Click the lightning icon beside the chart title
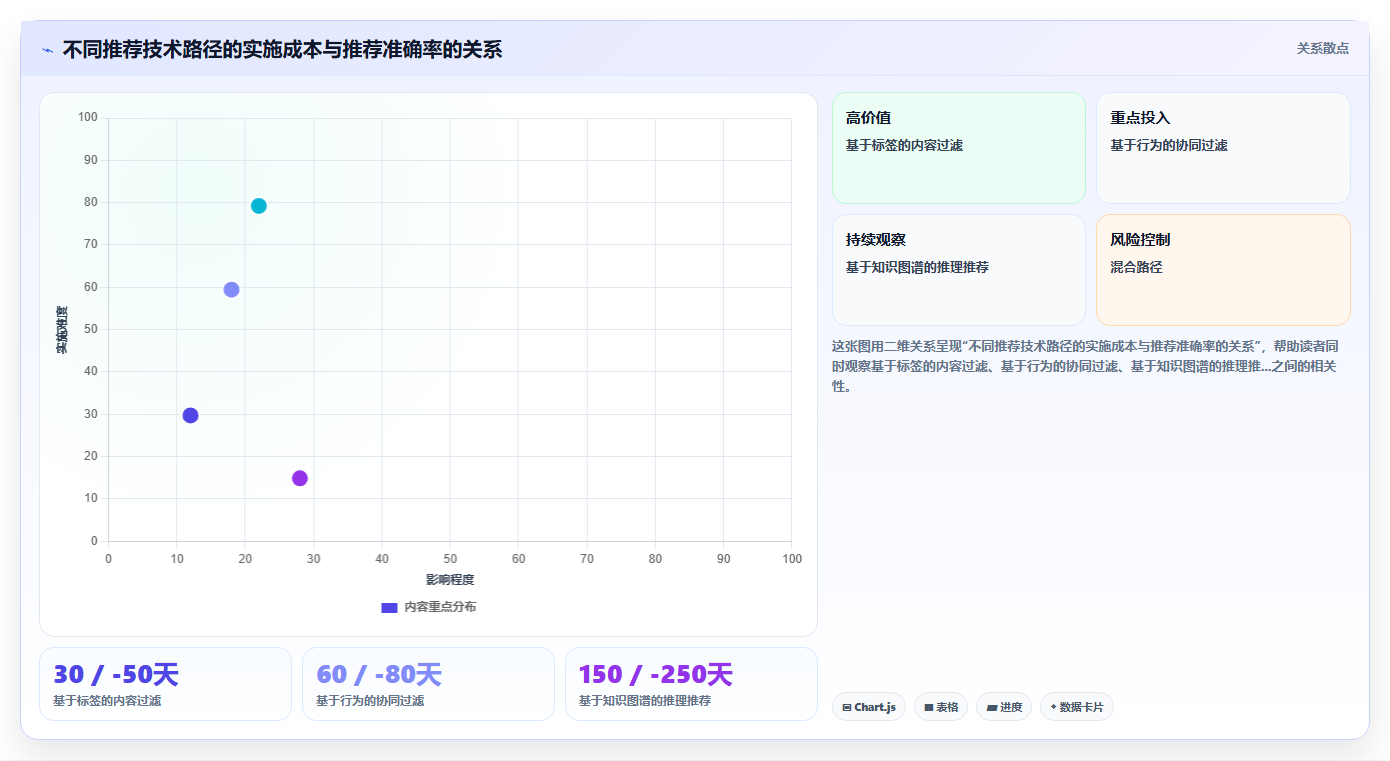The image size is (1390, 761). click(47, 50)
